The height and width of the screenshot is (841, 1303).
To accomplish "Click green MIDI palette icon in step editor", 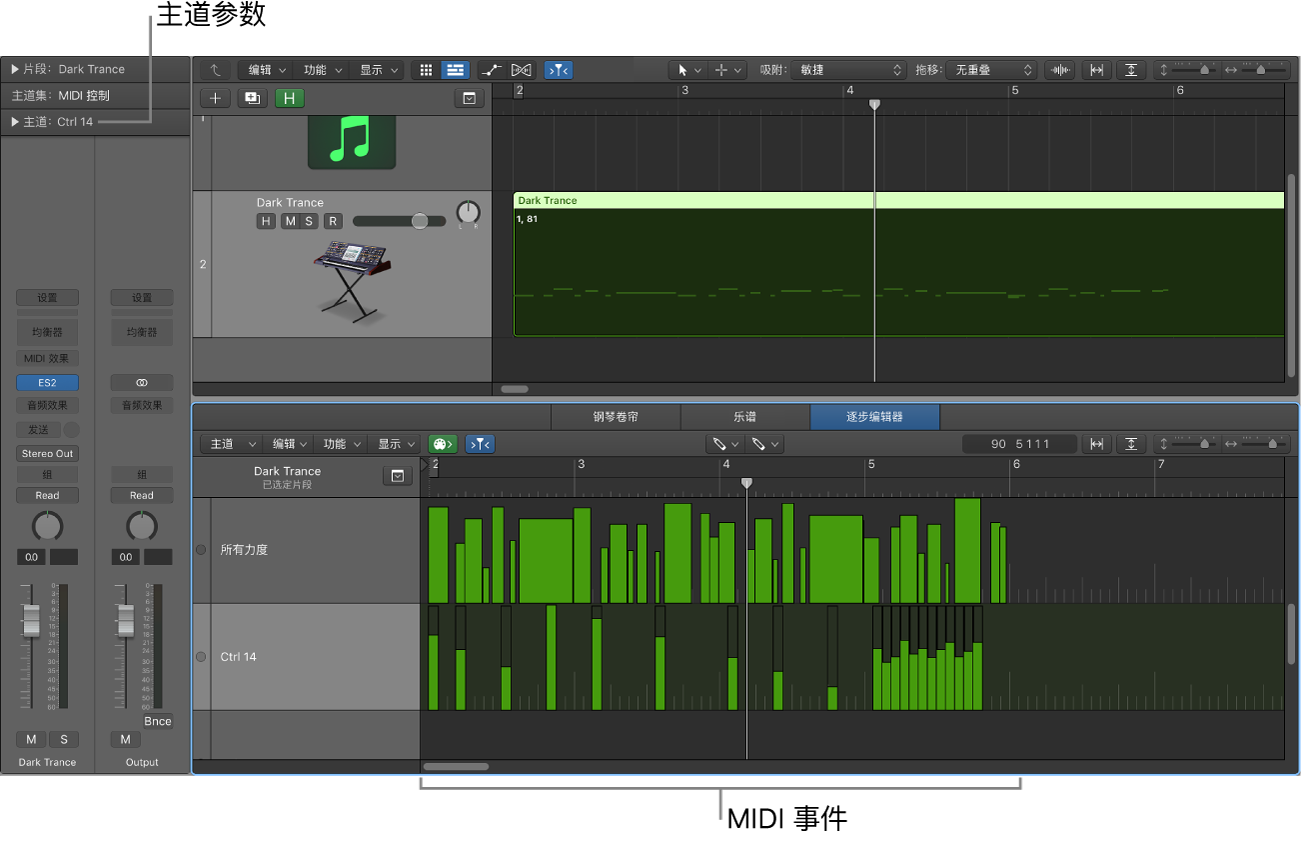I will pos(443,444).
